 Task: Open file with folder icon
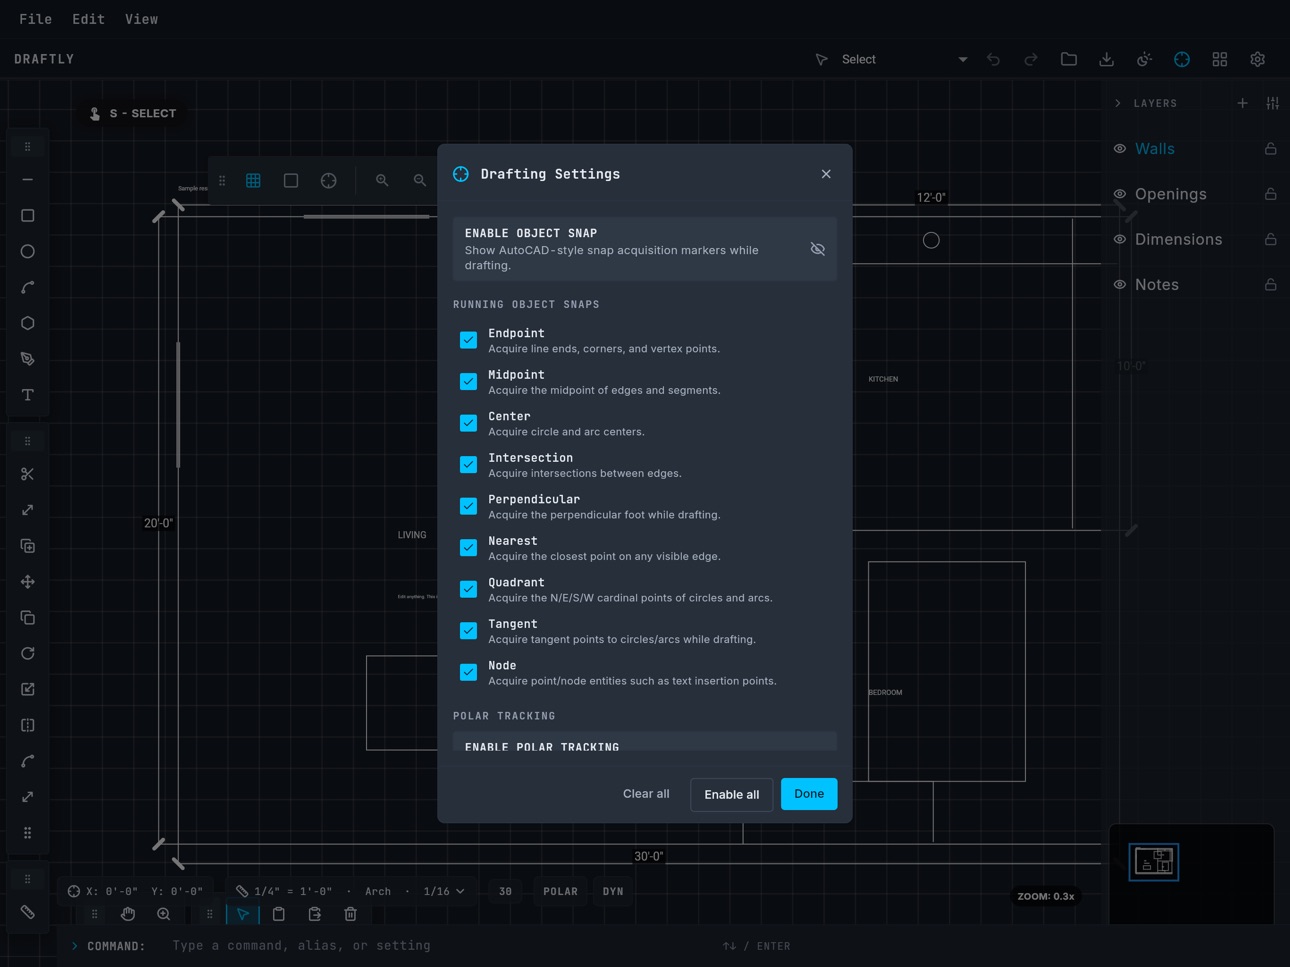[1069, 59]
